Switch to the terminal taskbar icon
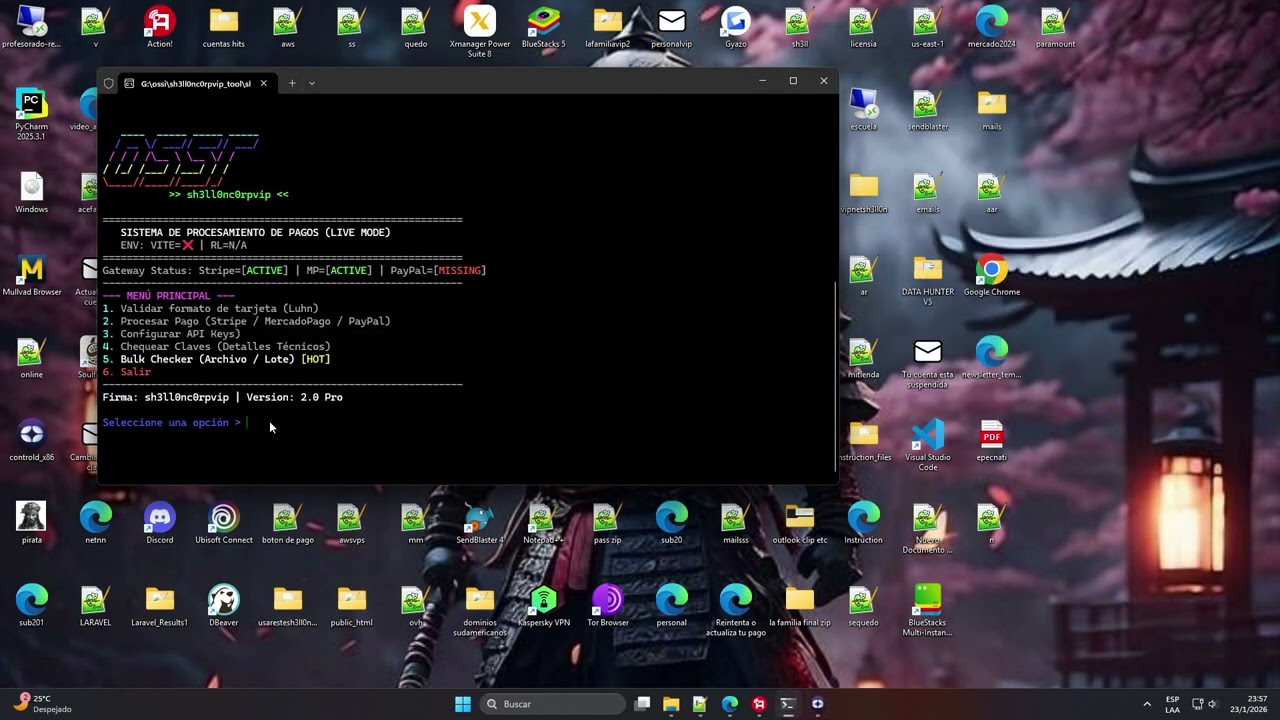 [x=787, y=704]
